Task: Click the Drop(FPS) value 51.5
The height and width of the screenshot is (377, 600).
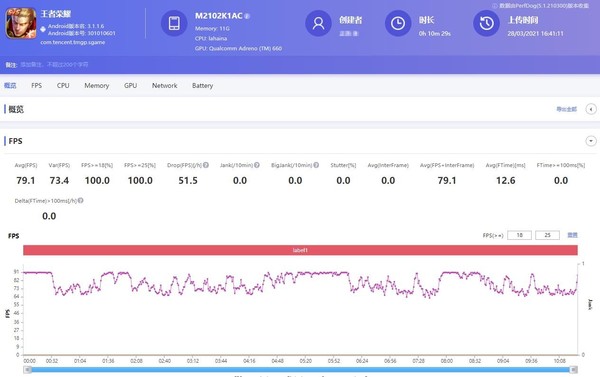Action: [x=188, y=180]
